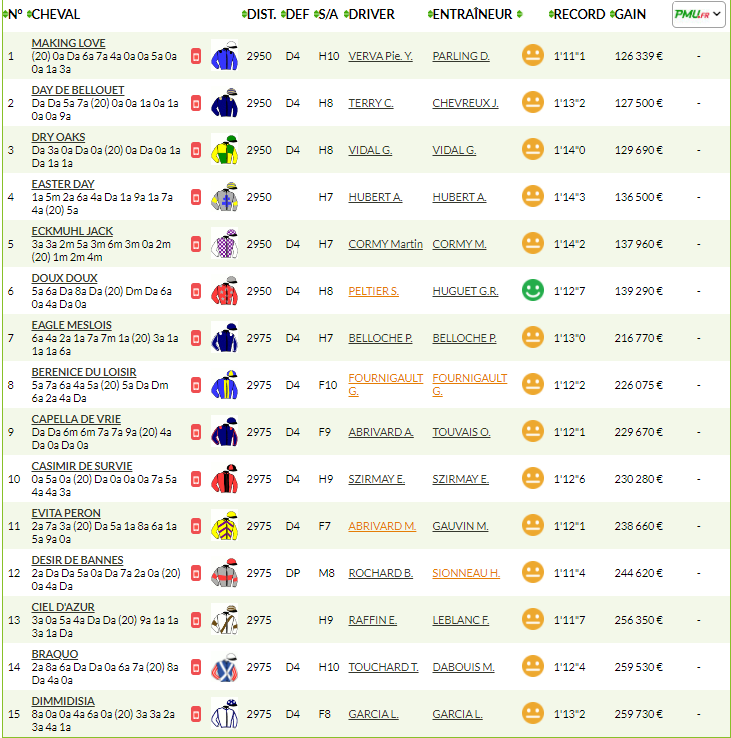This screenshot has width=731, height=738.
Task: Click the orange neutral face for DIMMIDISIA
Action: click(x=533, y=713)
